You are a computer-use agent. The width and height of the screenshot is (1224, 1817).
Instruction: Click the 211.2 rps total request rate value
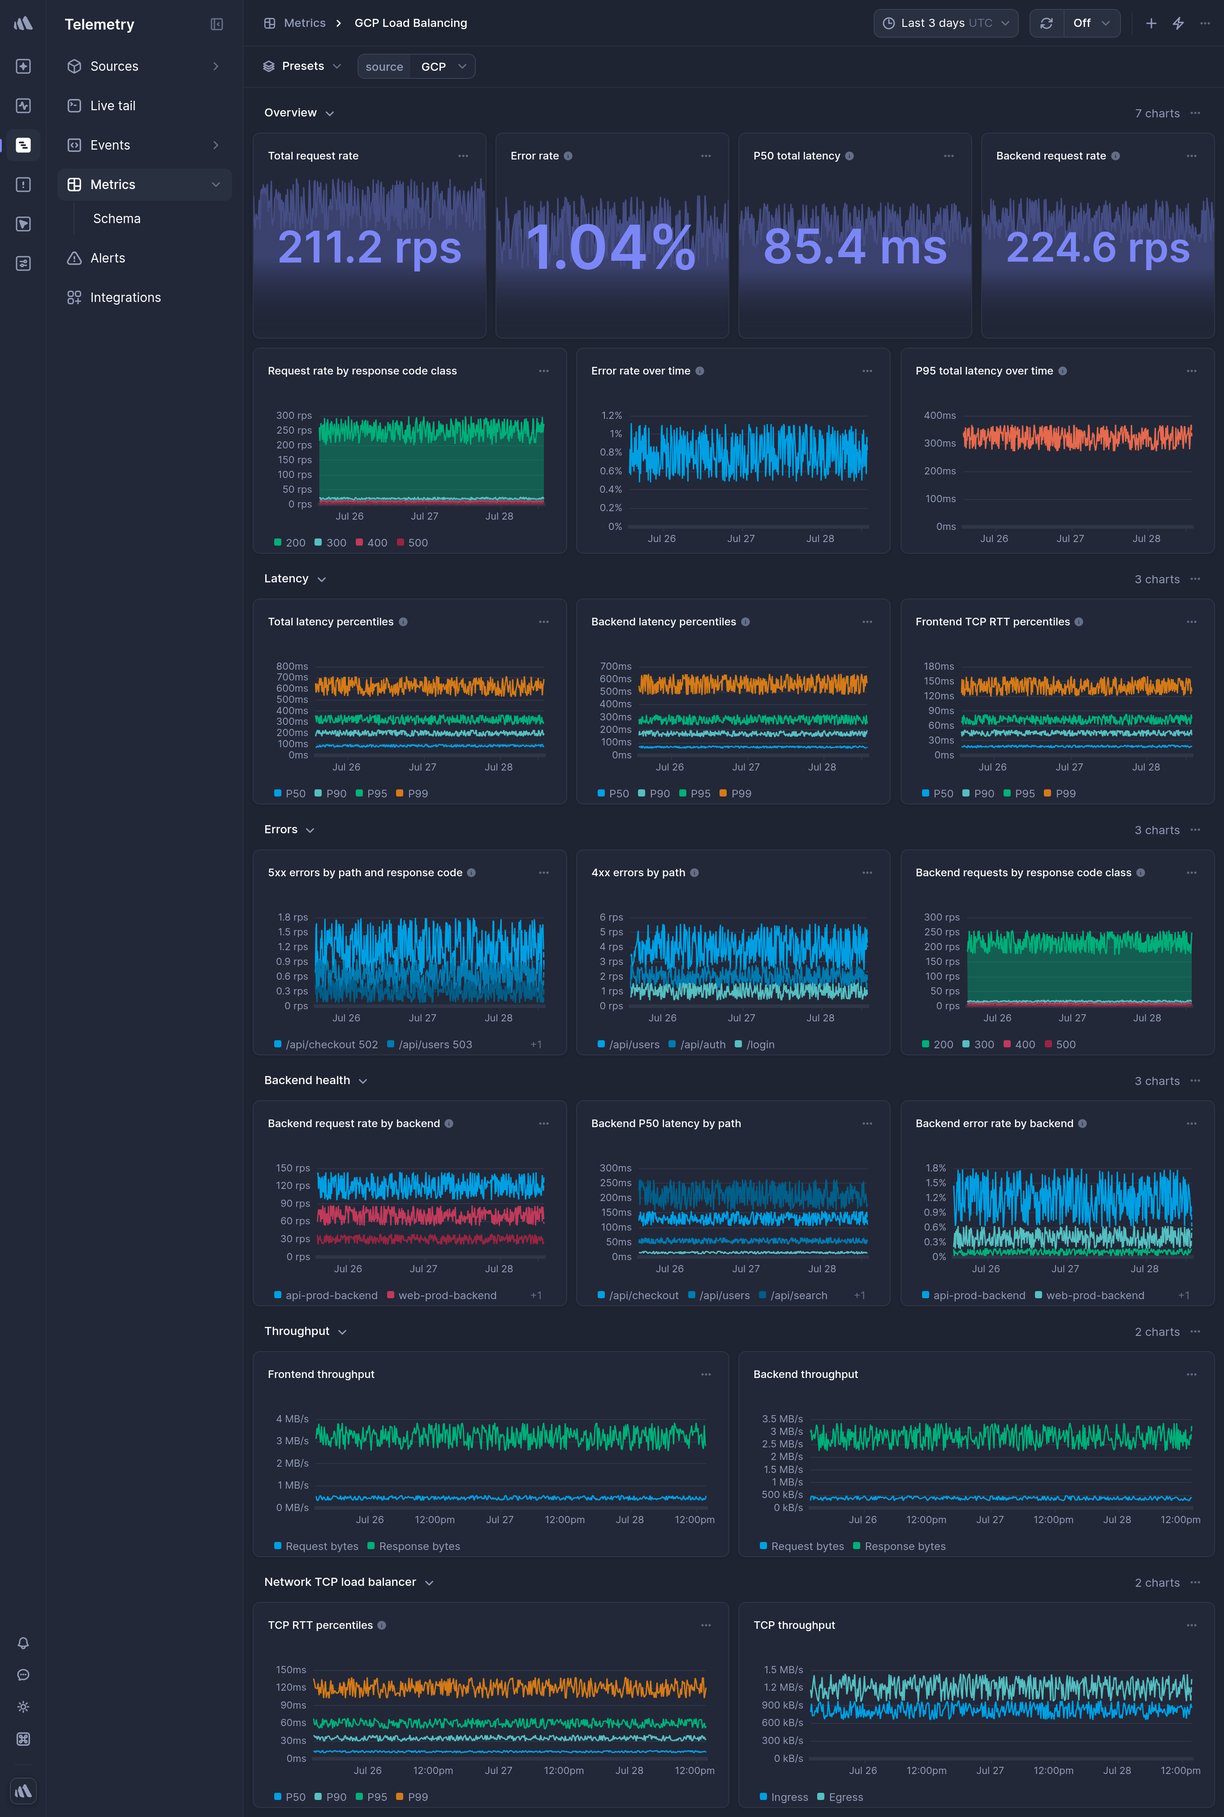(369, 247)
